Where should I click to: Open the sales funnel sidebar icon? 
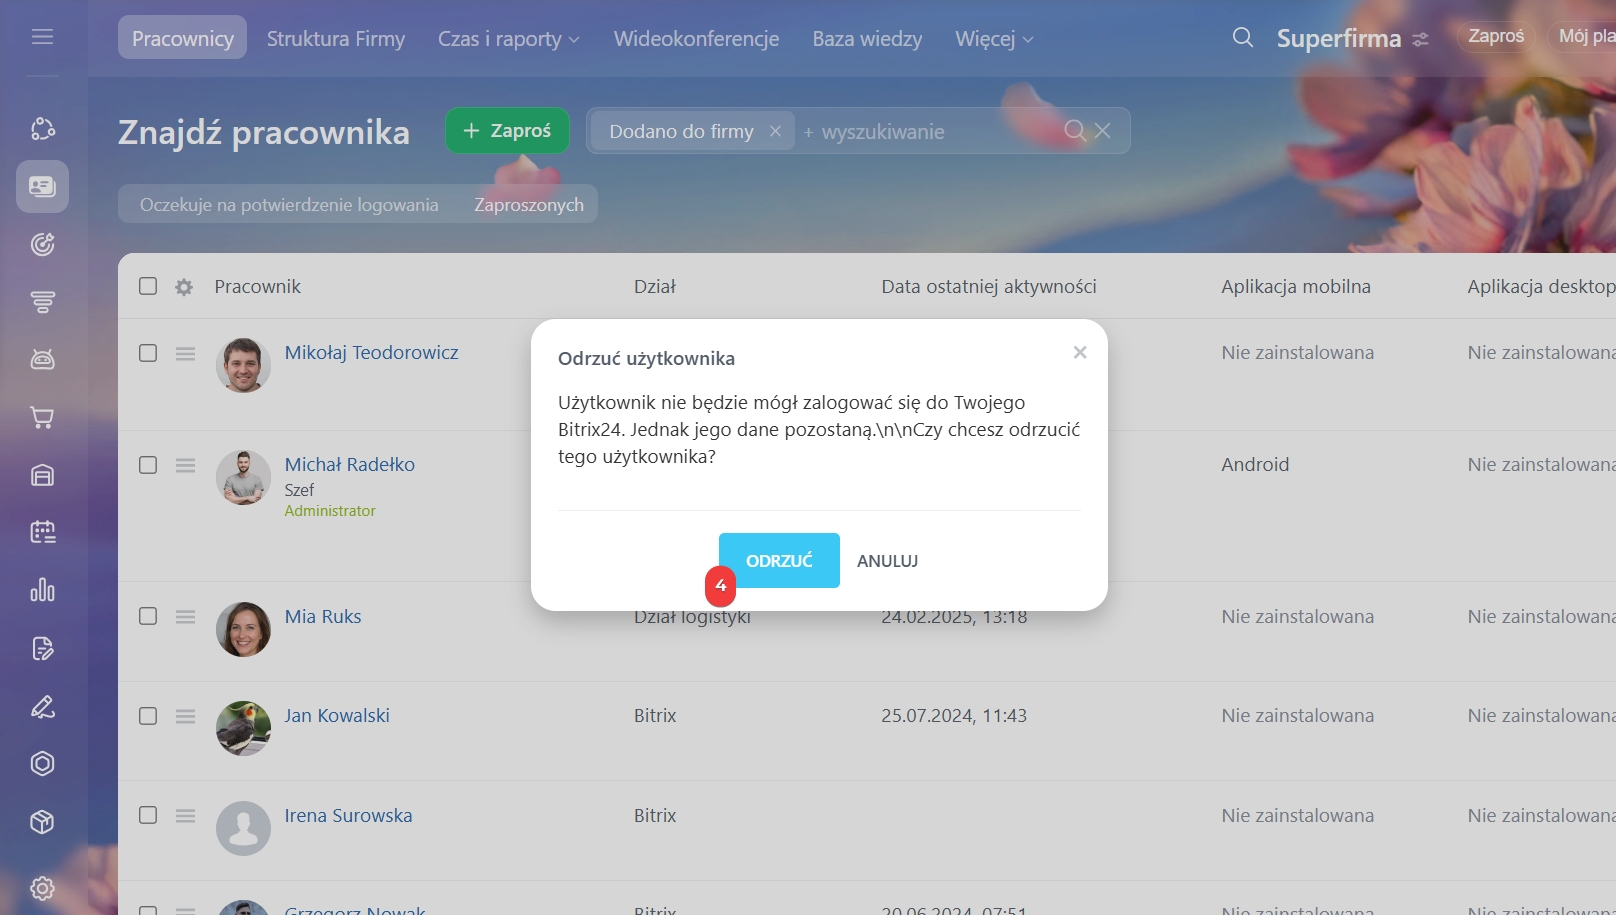(42, 302)
